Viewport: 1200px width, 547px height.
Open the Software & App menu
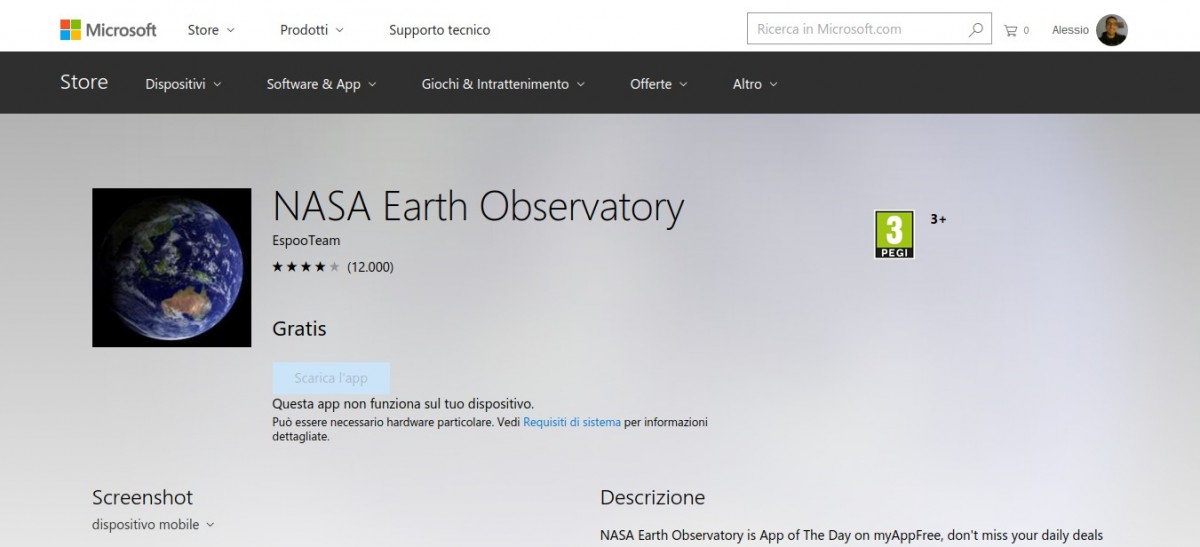pyautogui.click(x=321, y=84)
